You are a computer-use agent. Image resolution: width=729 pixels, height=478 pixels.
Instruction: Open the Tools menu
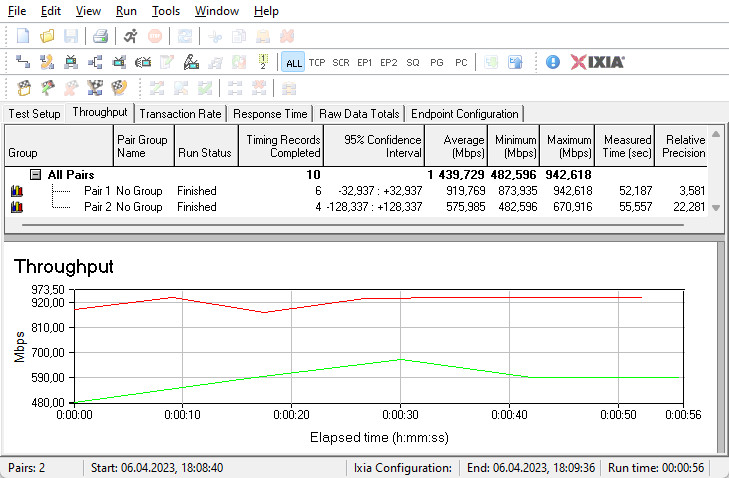point(166,10)
